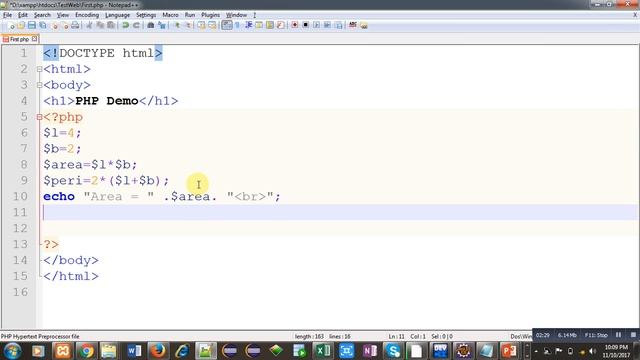Image resolution: width=640 pixels, height=360 pixels.
Task: Open Excel from the taskbar
Action: [323, 351]
